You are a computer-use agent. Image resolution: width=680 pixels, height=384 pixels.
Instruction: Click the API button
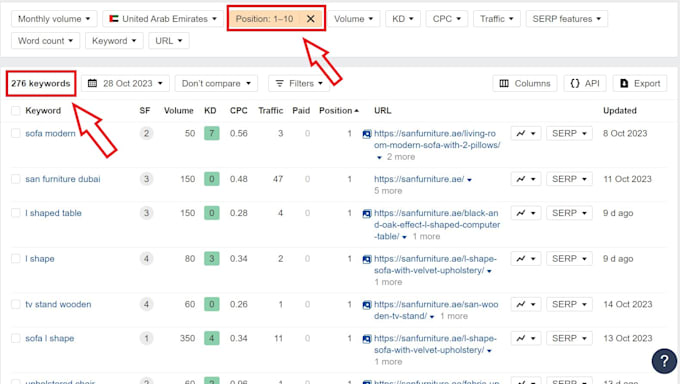[x=585, y=83]
